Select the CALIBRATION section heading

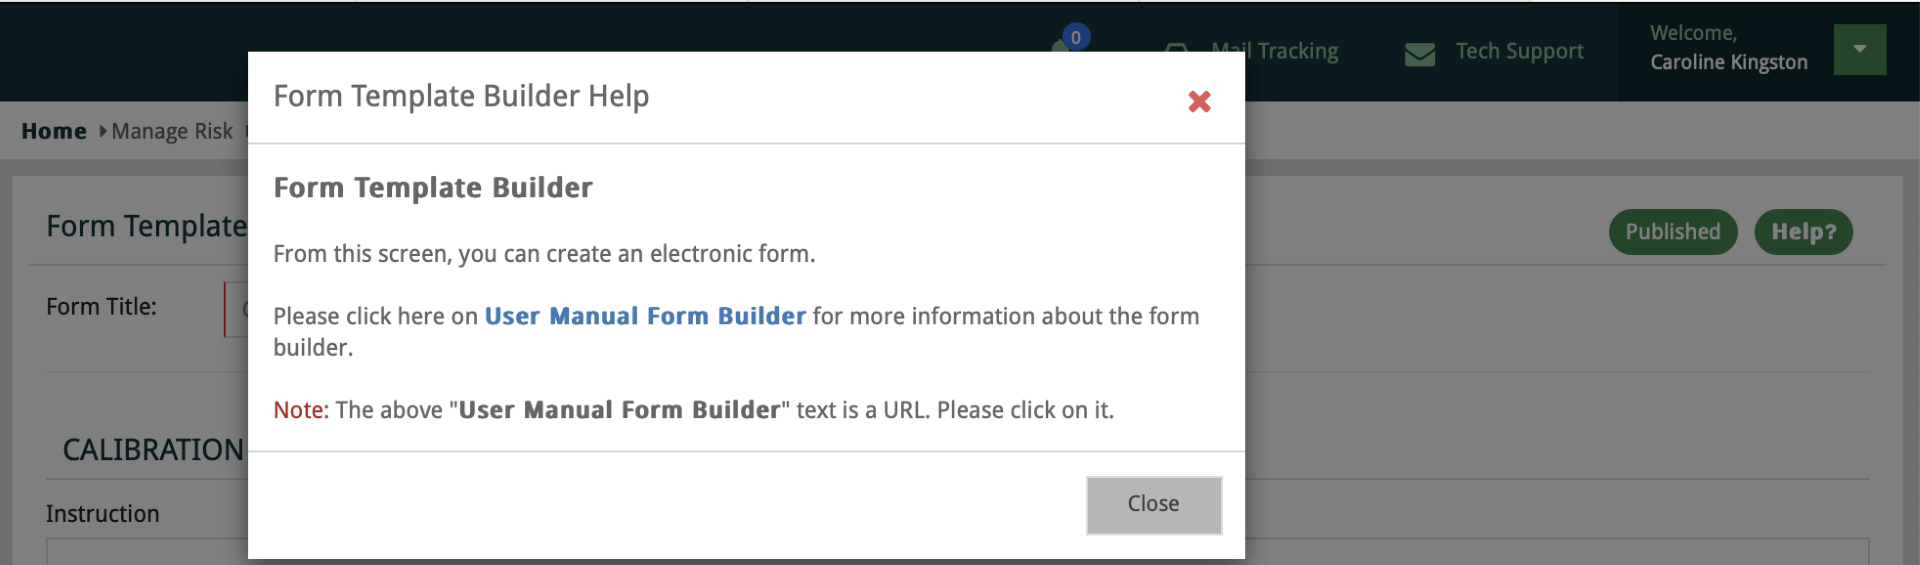click(153, 450)
